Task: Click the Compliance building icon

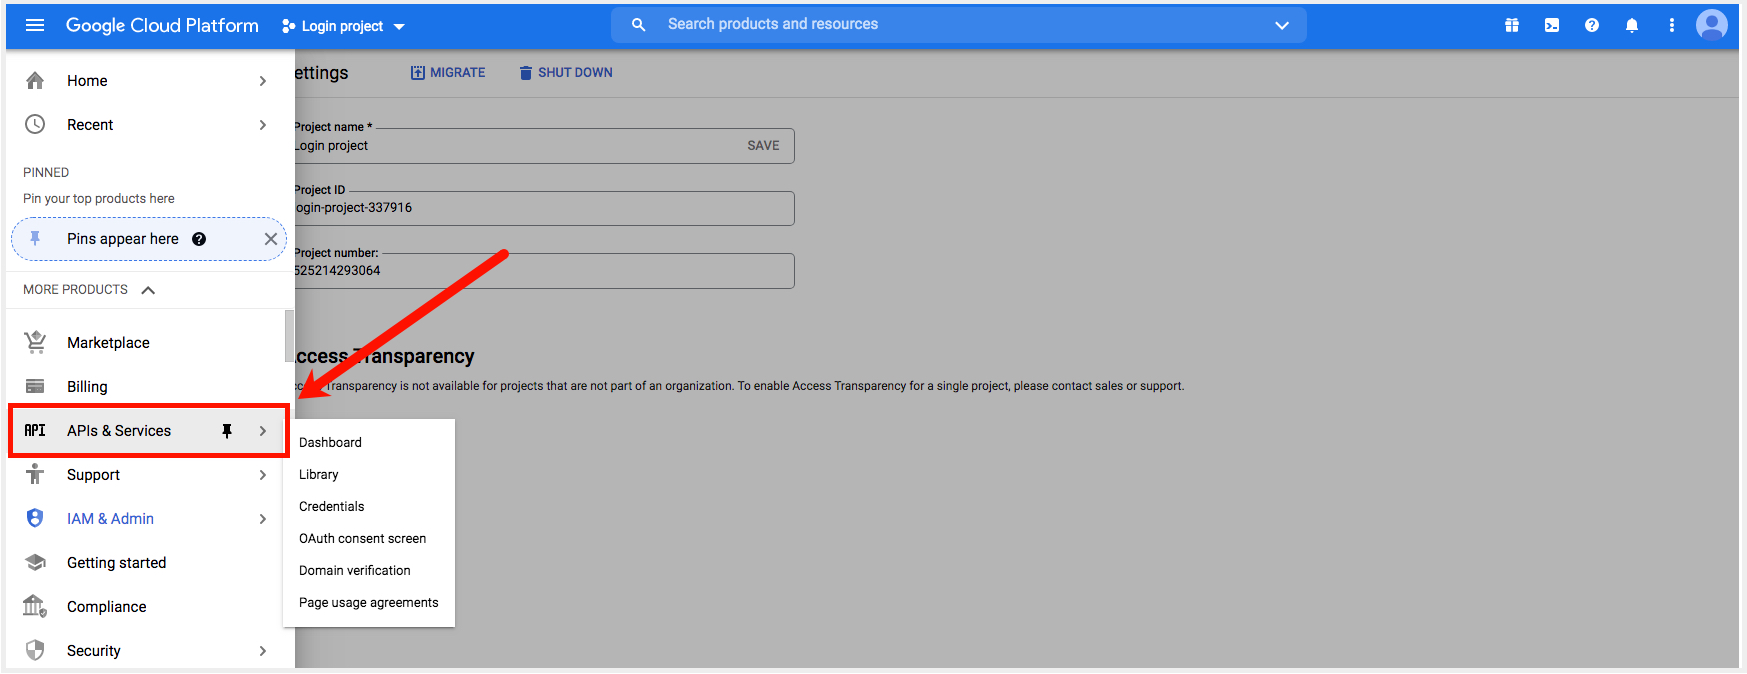Action: coord(35,606)
